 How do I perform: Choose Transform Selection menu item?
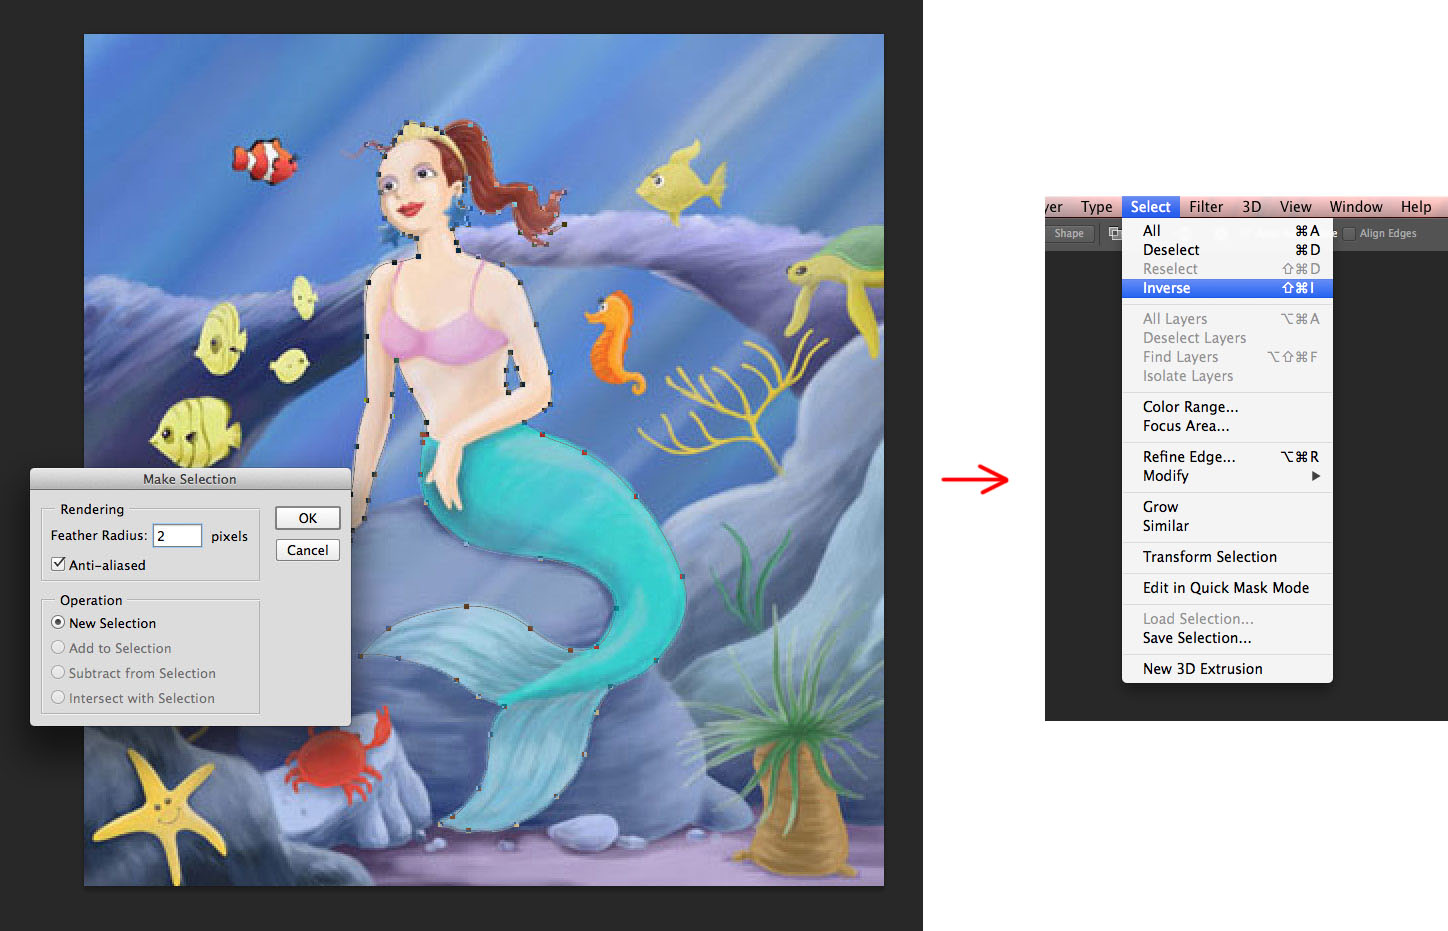pos(1209,557)
